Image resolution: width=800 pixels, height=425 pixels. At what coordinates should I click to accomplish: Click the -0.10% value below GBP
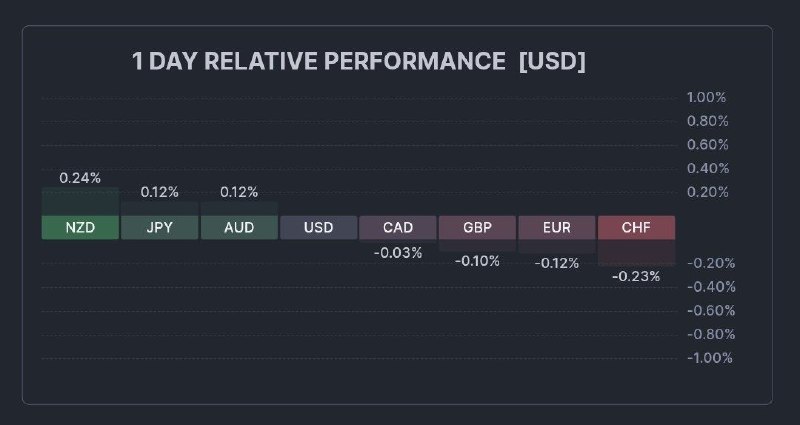(x=477, y=261)
